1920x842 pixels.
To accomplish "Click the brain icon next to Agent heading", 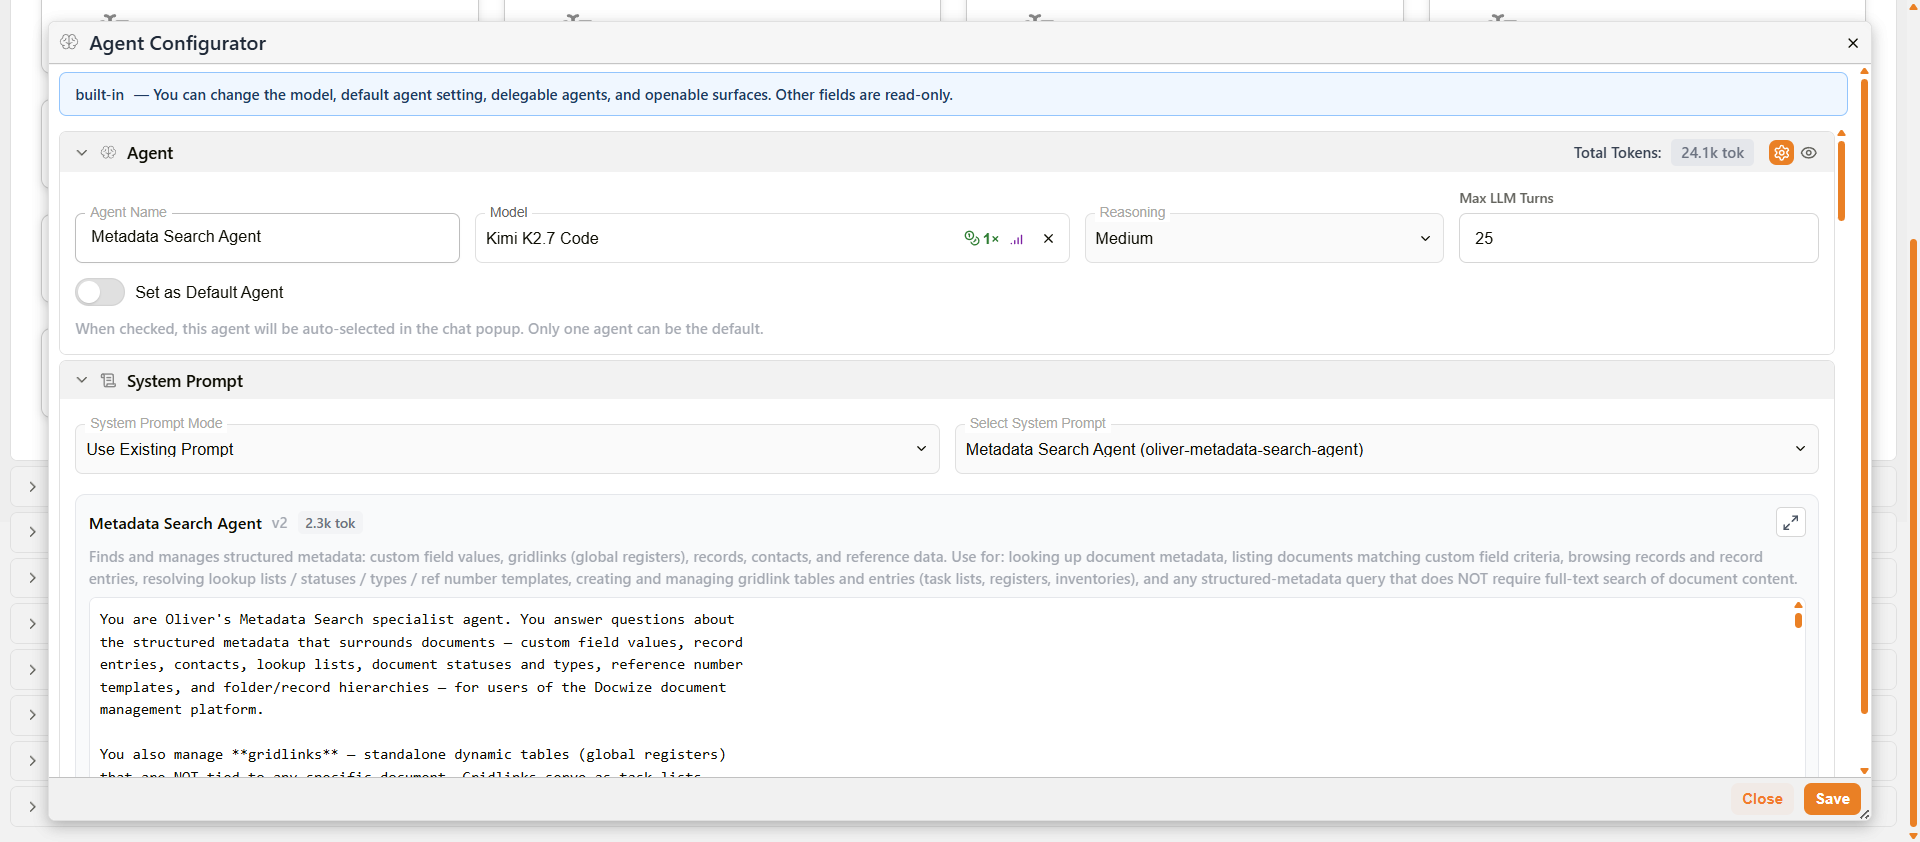I will pyautogui.click(x=108, y=153).
